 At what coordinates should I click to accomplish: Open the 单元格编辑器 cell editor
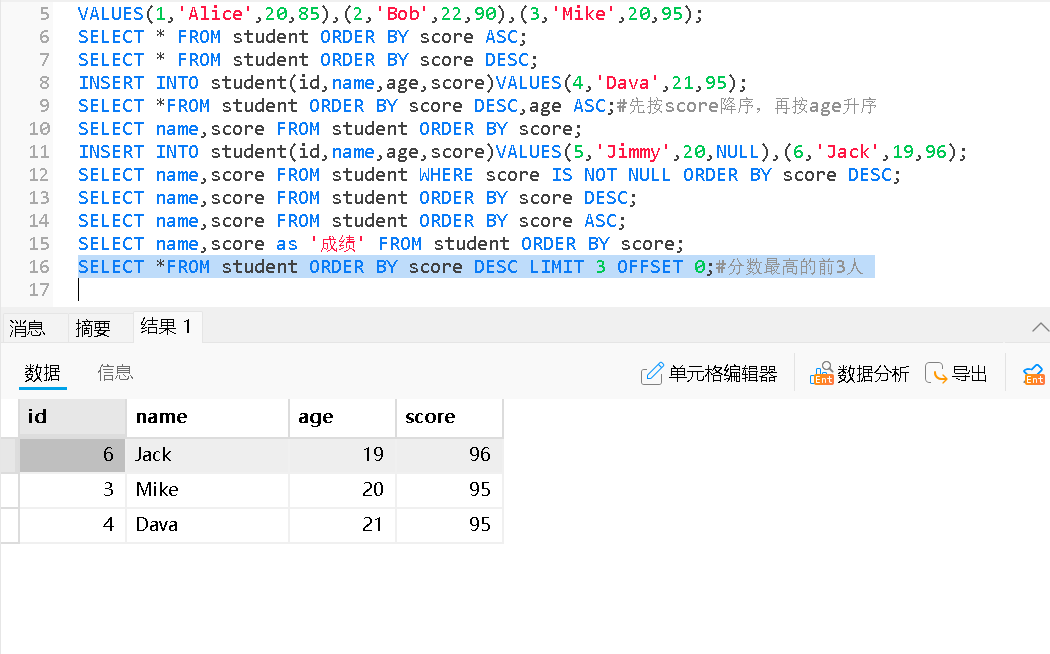709,374
